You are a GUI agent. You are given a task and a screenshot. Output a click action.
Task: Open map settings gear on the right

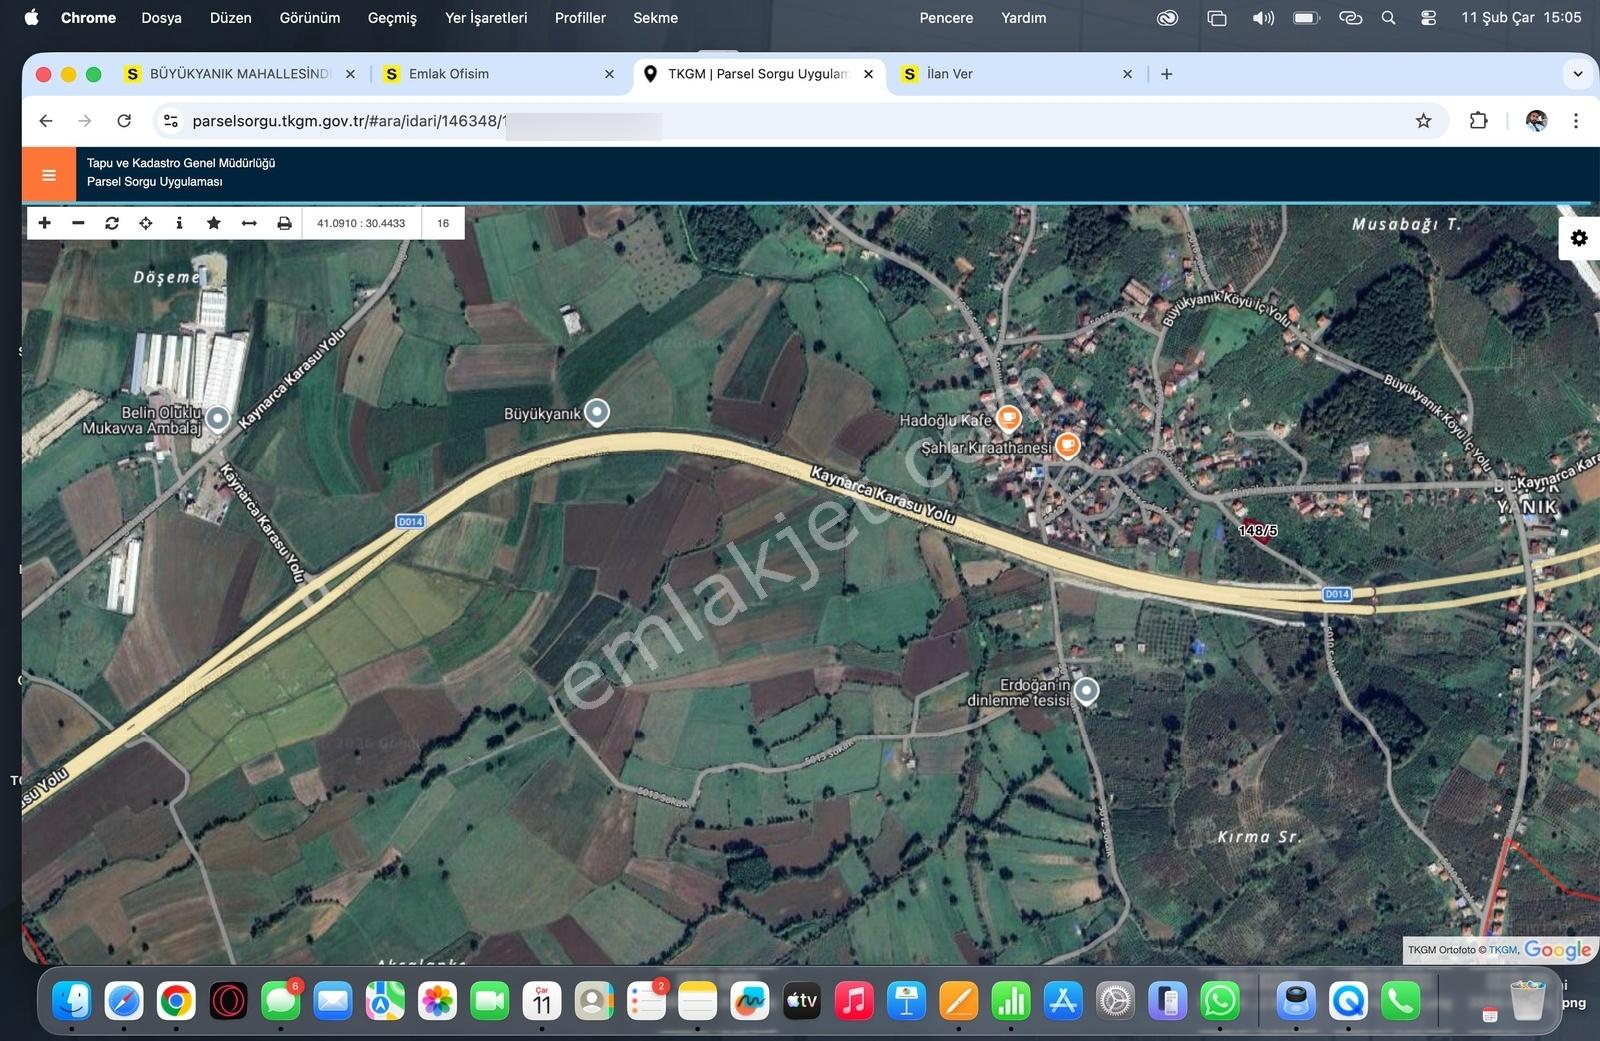coord(1579,238)
